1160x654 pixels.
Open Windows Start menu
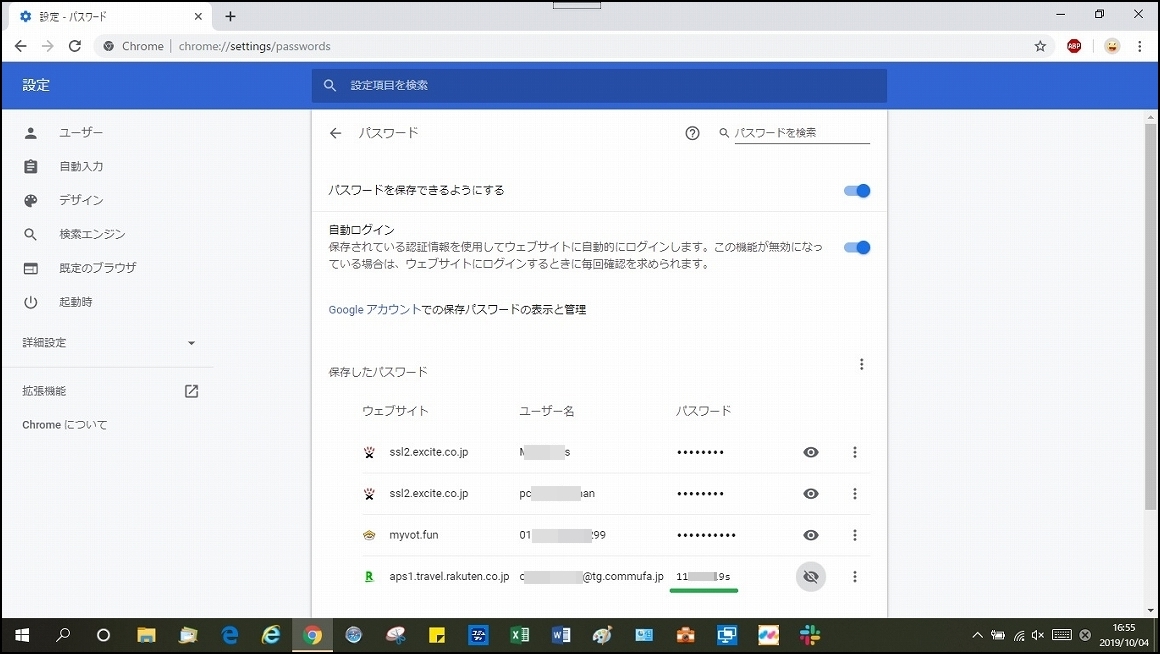(21, 636)
